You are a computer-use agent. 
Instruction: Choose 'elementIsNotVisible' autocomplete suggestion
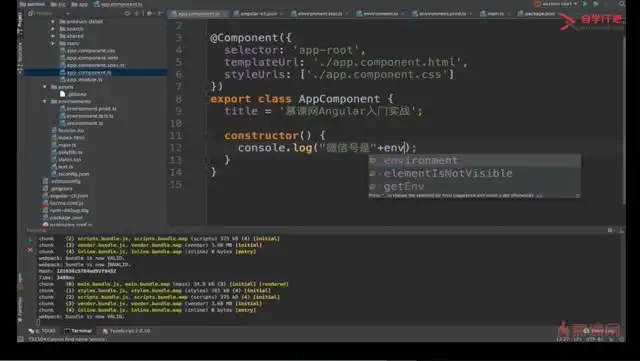(x=474, y=174)
